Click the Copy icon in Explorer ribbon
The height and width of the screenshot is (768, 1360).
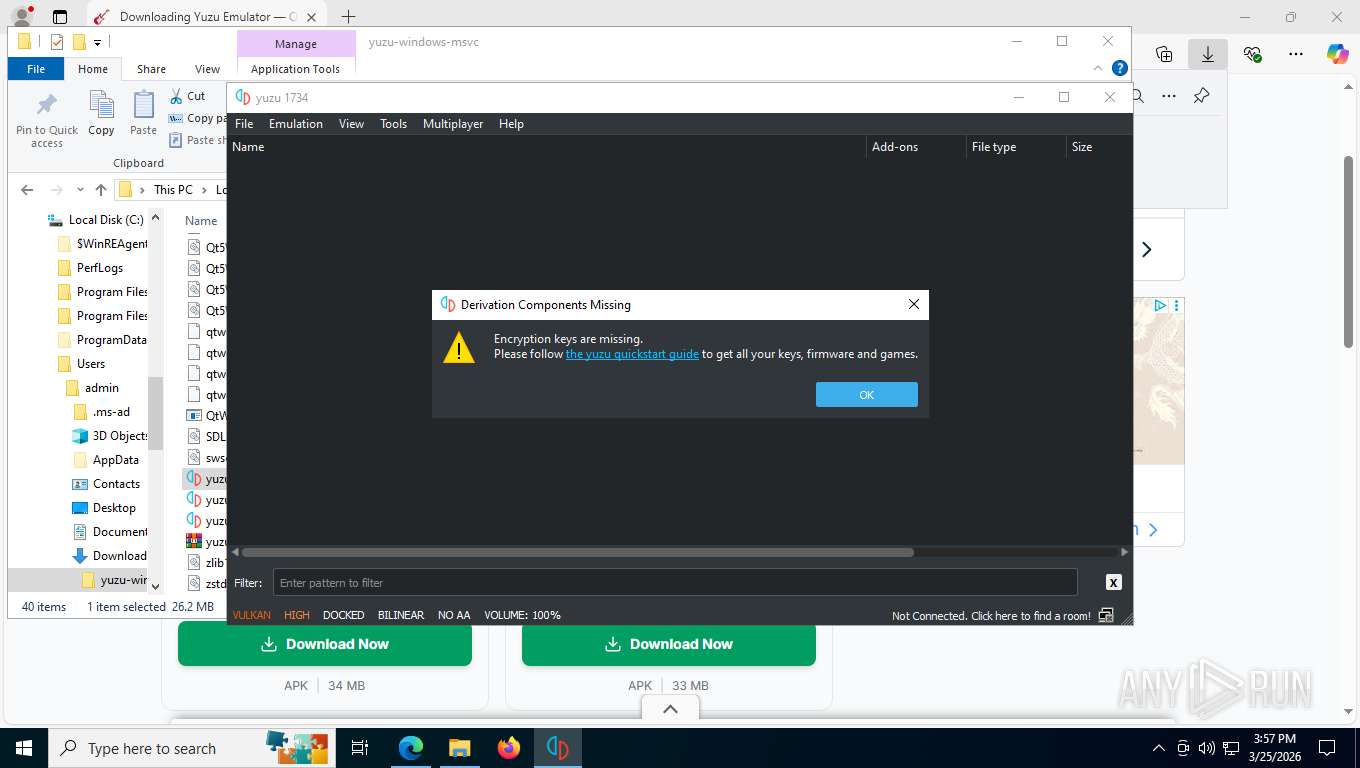[x=101, y=113]
